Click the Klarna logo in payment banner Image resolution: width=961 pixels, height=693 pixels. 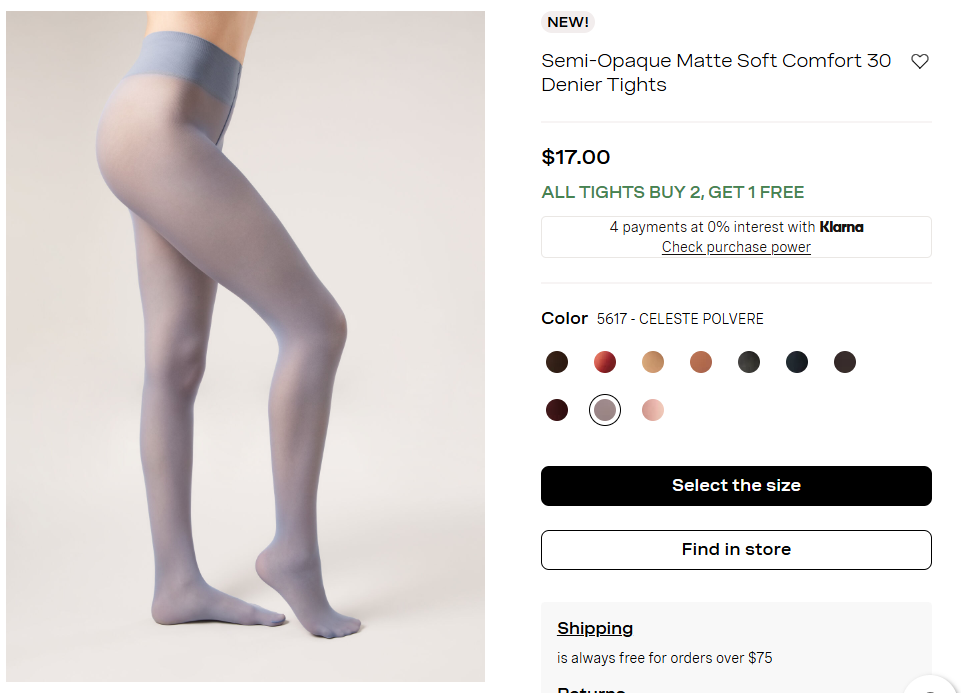point(841,227)
